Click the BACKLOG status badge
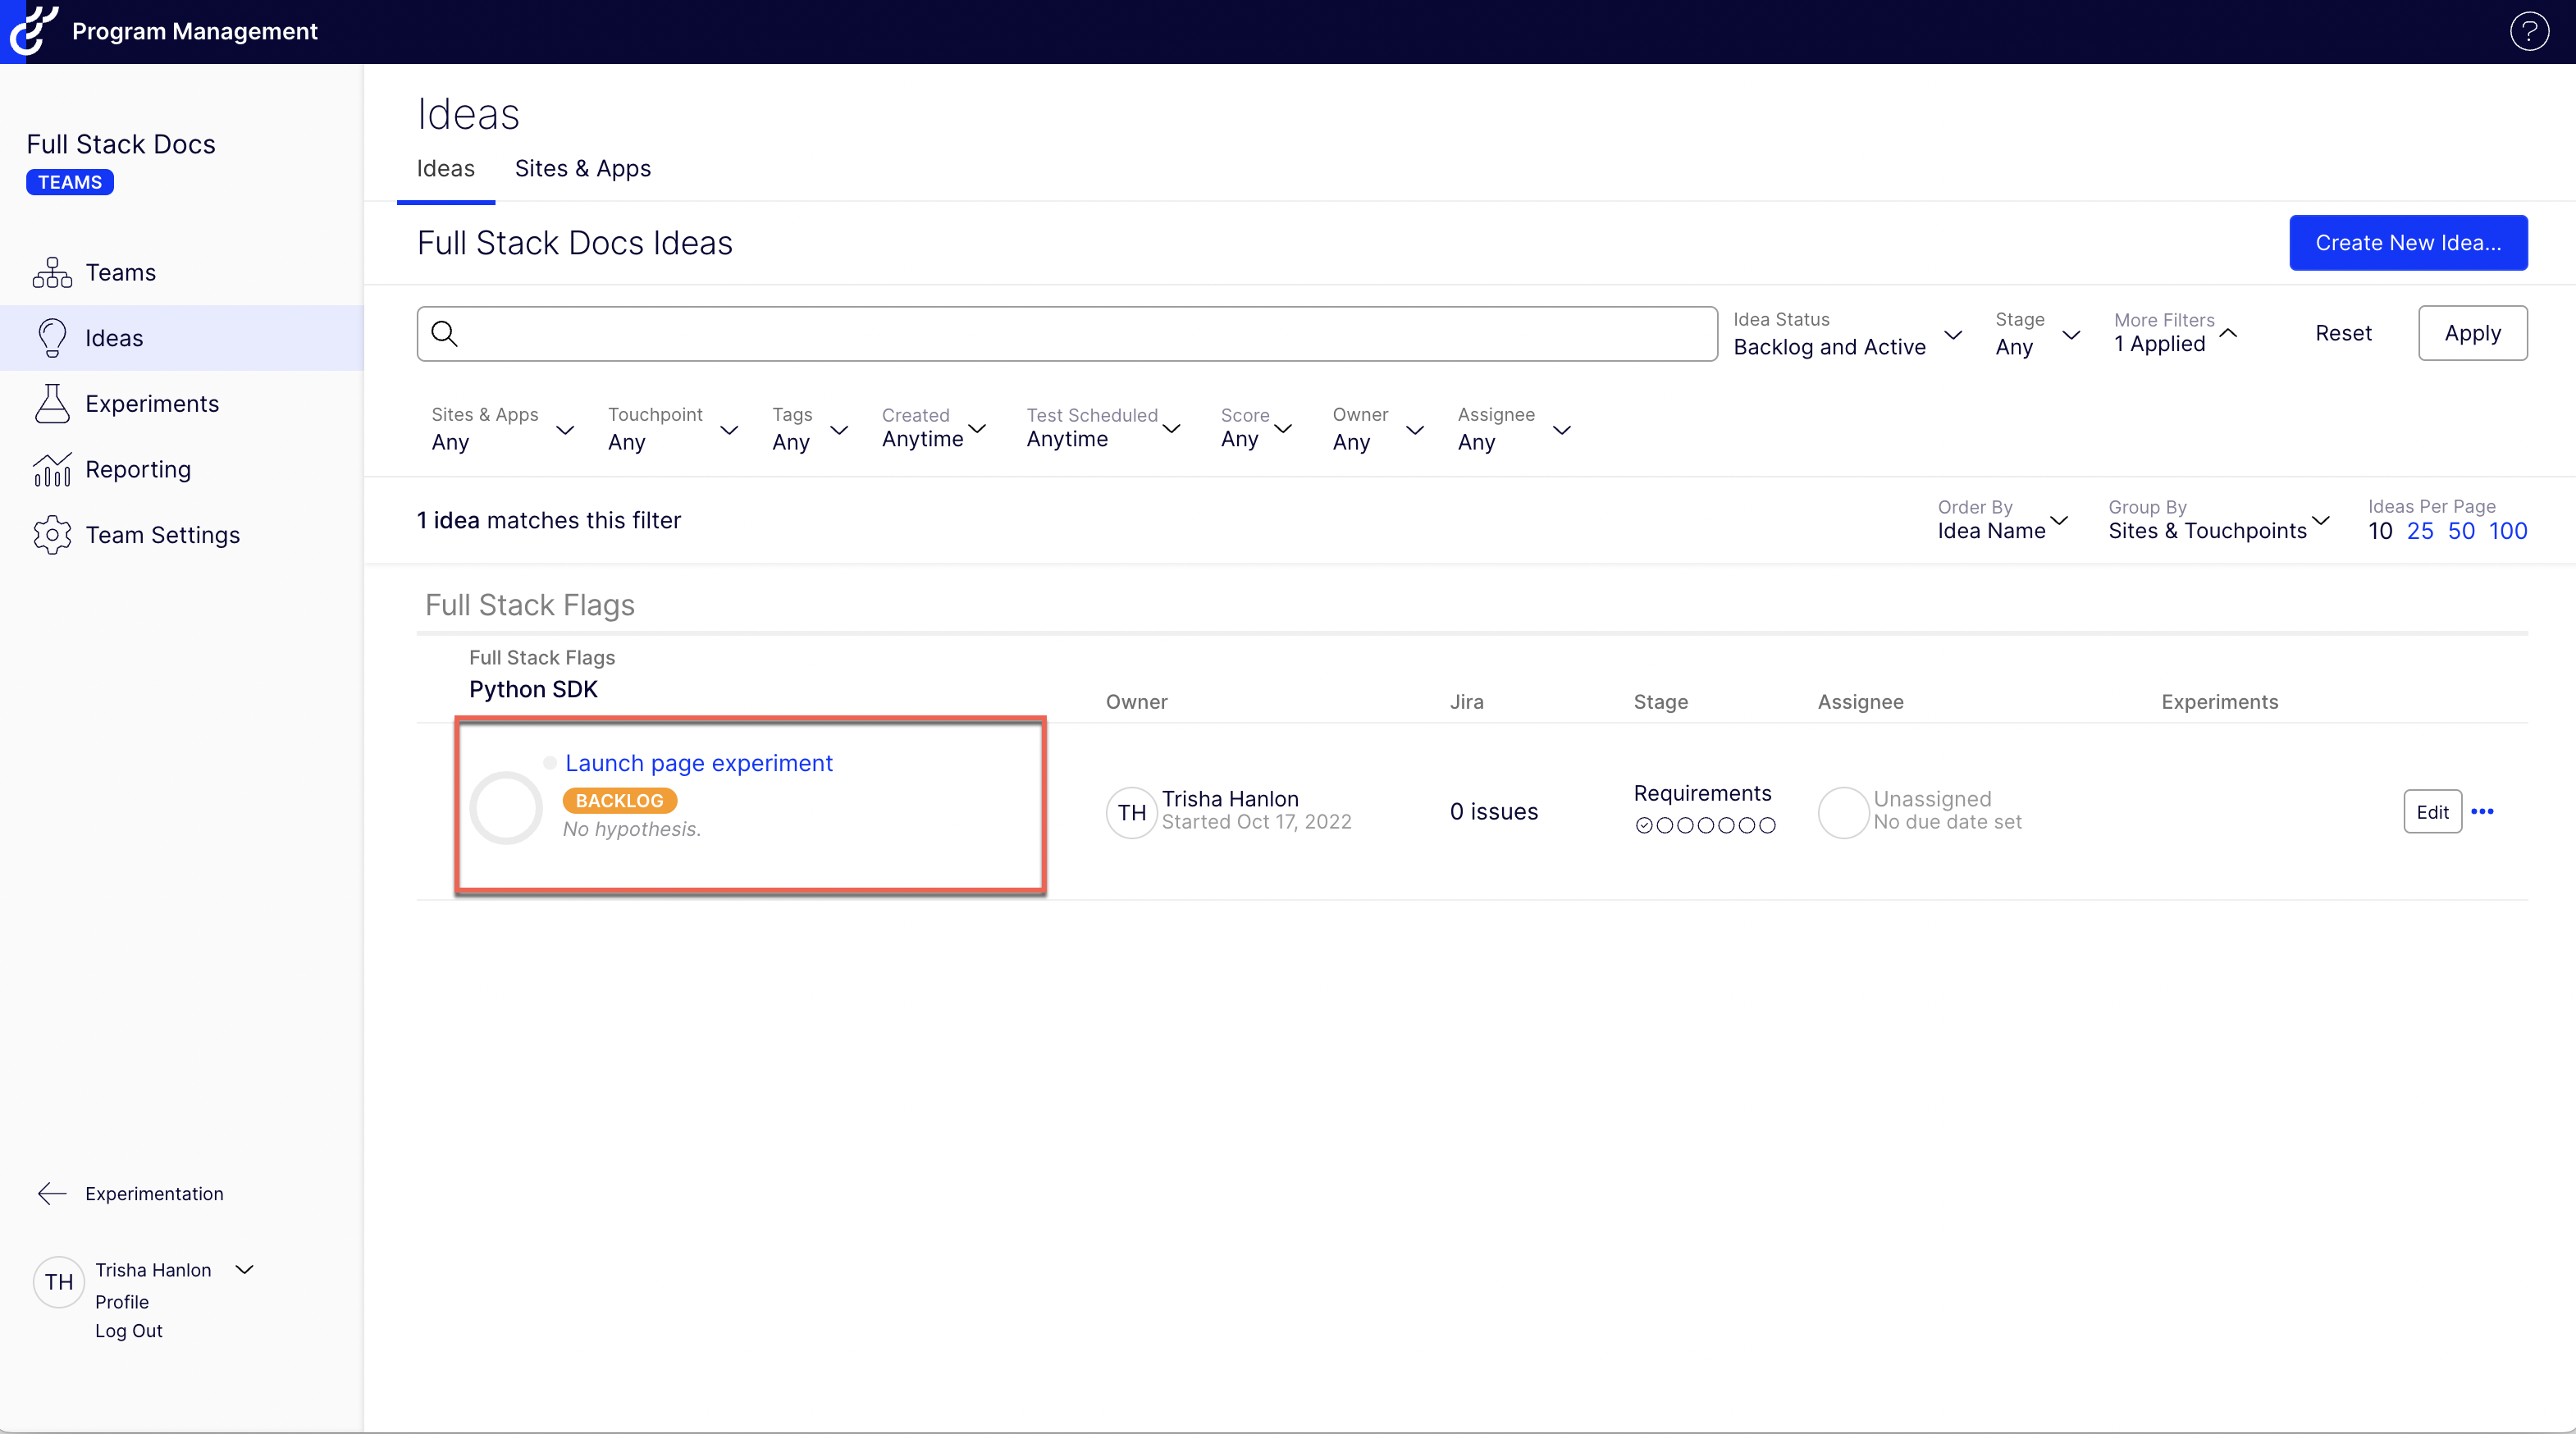 tap(619, 800)
